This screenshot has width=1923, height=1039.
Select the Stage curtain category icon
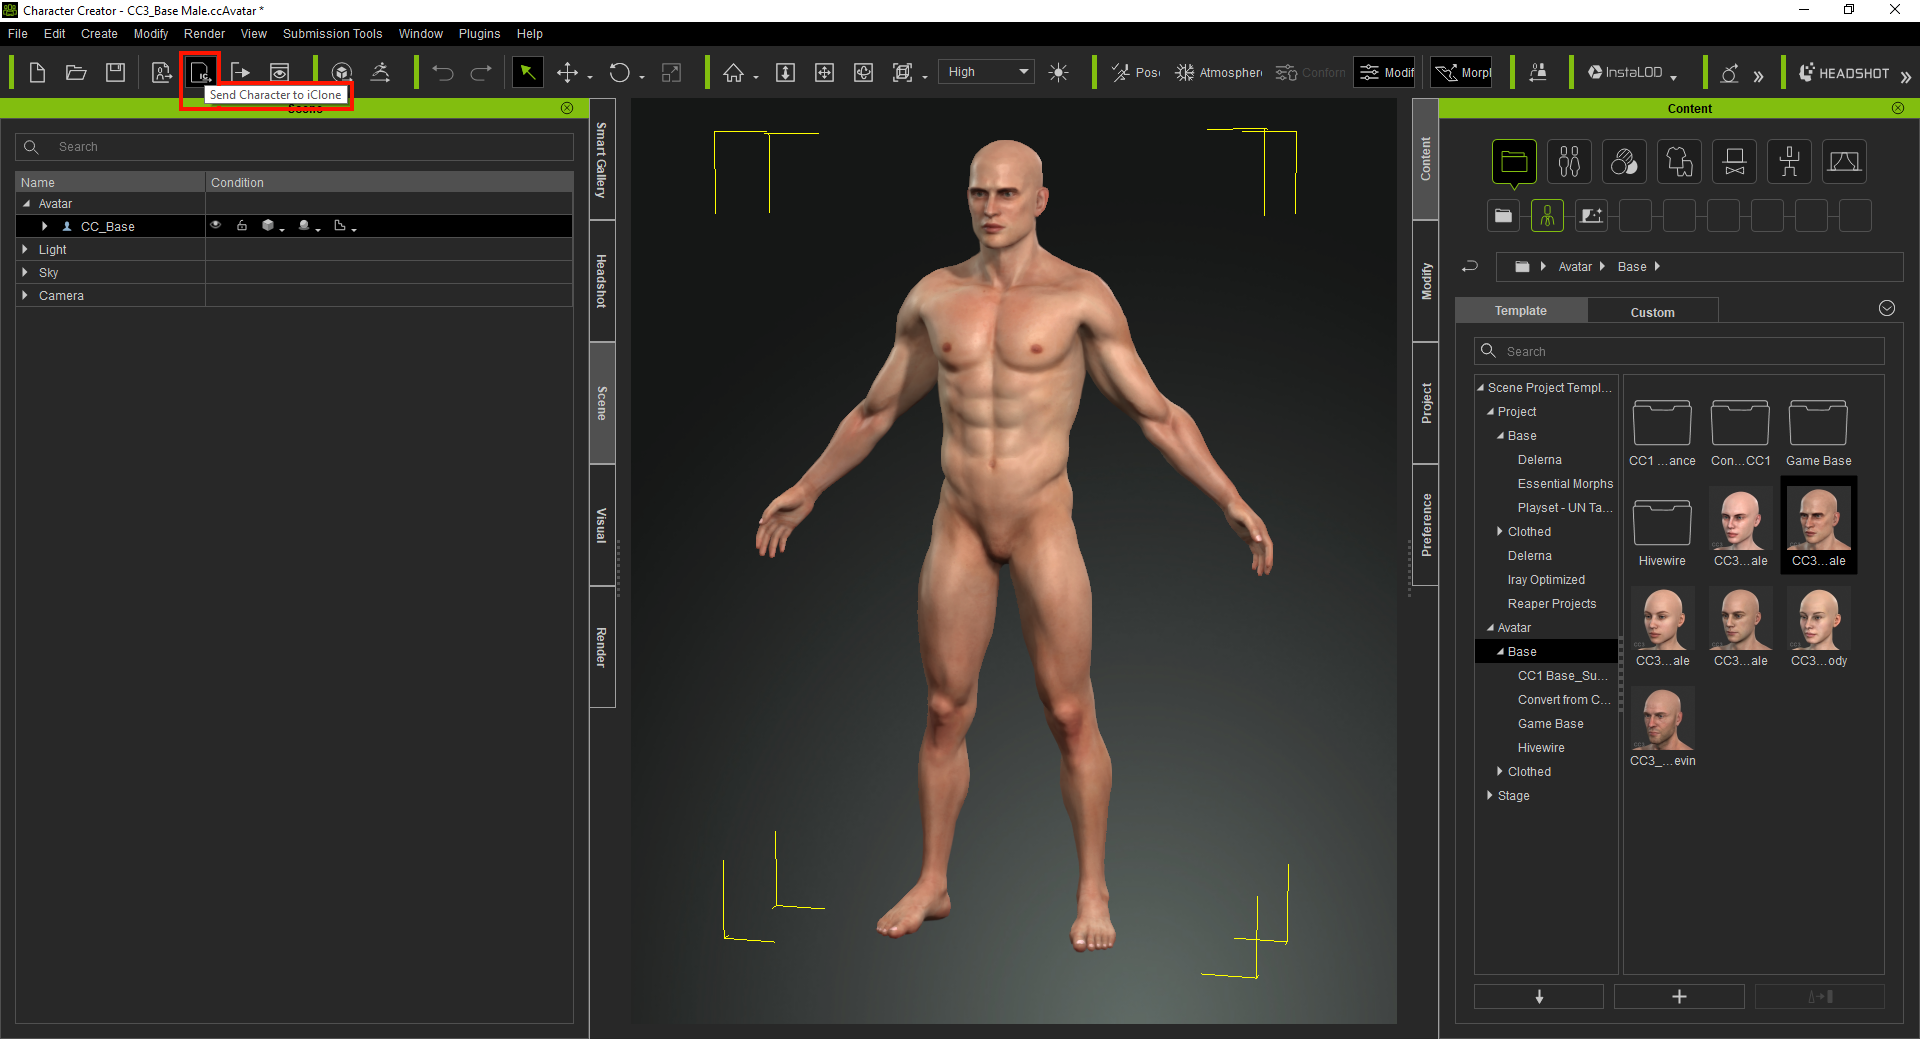1844,162
